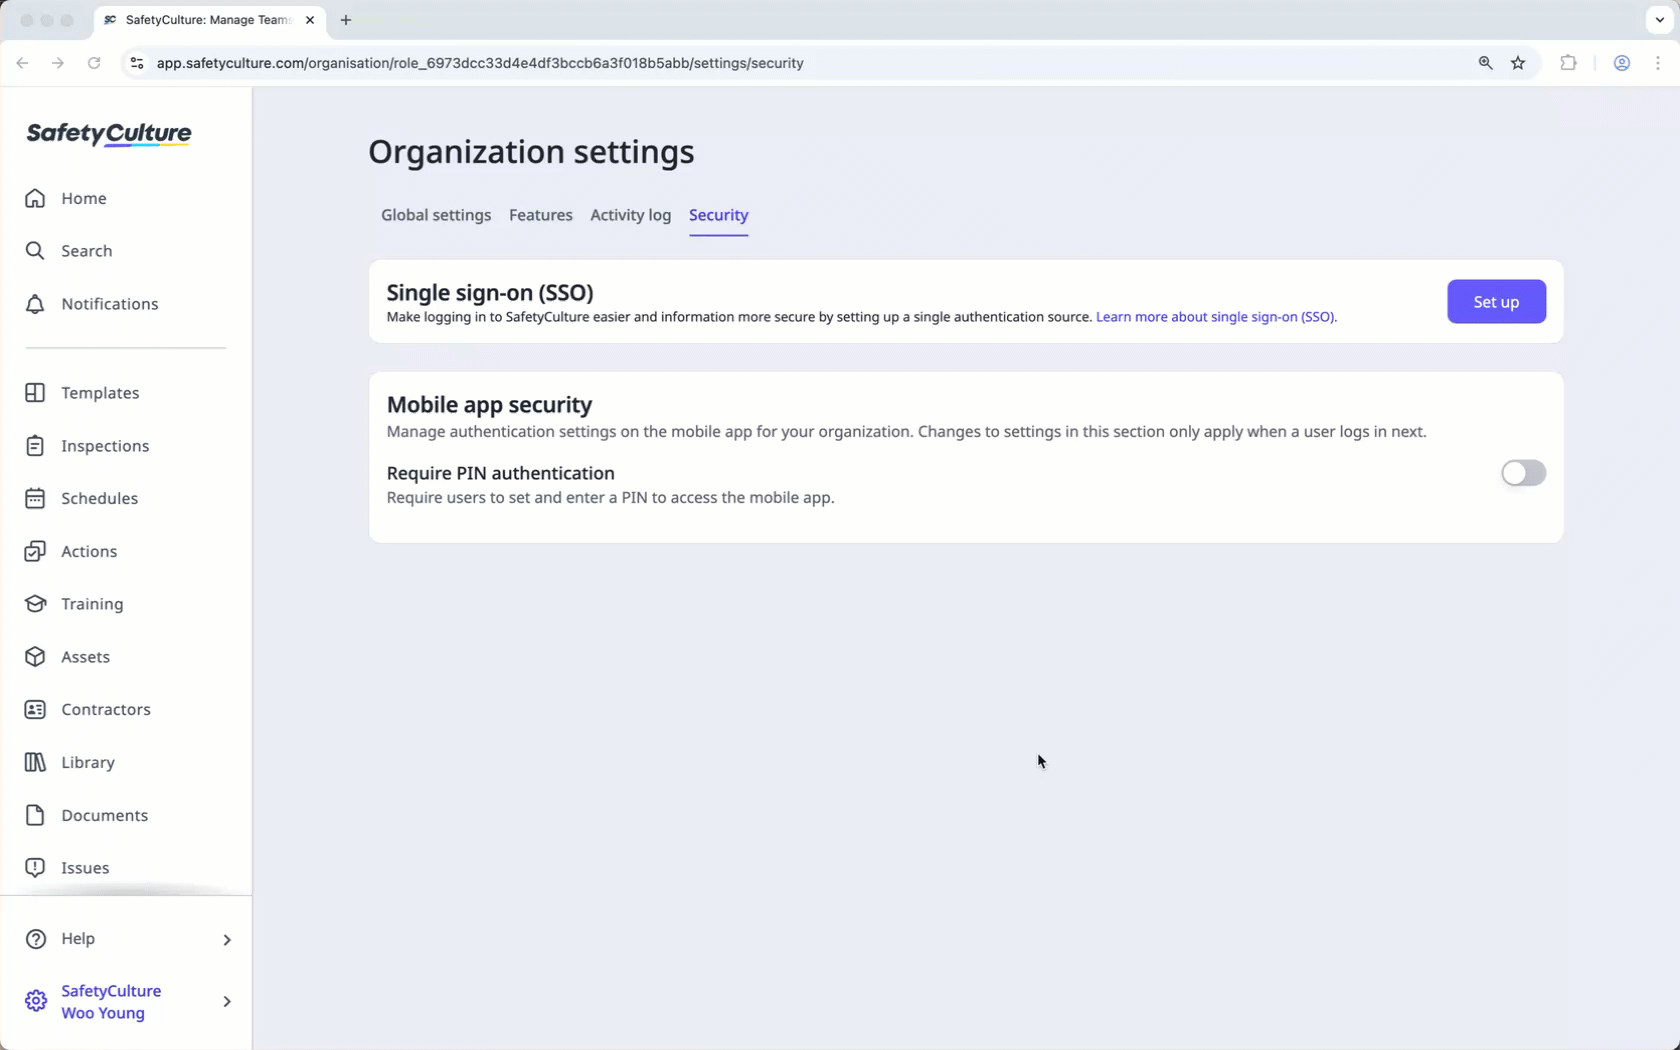Click the Help question mark icon

pos(35,939)
